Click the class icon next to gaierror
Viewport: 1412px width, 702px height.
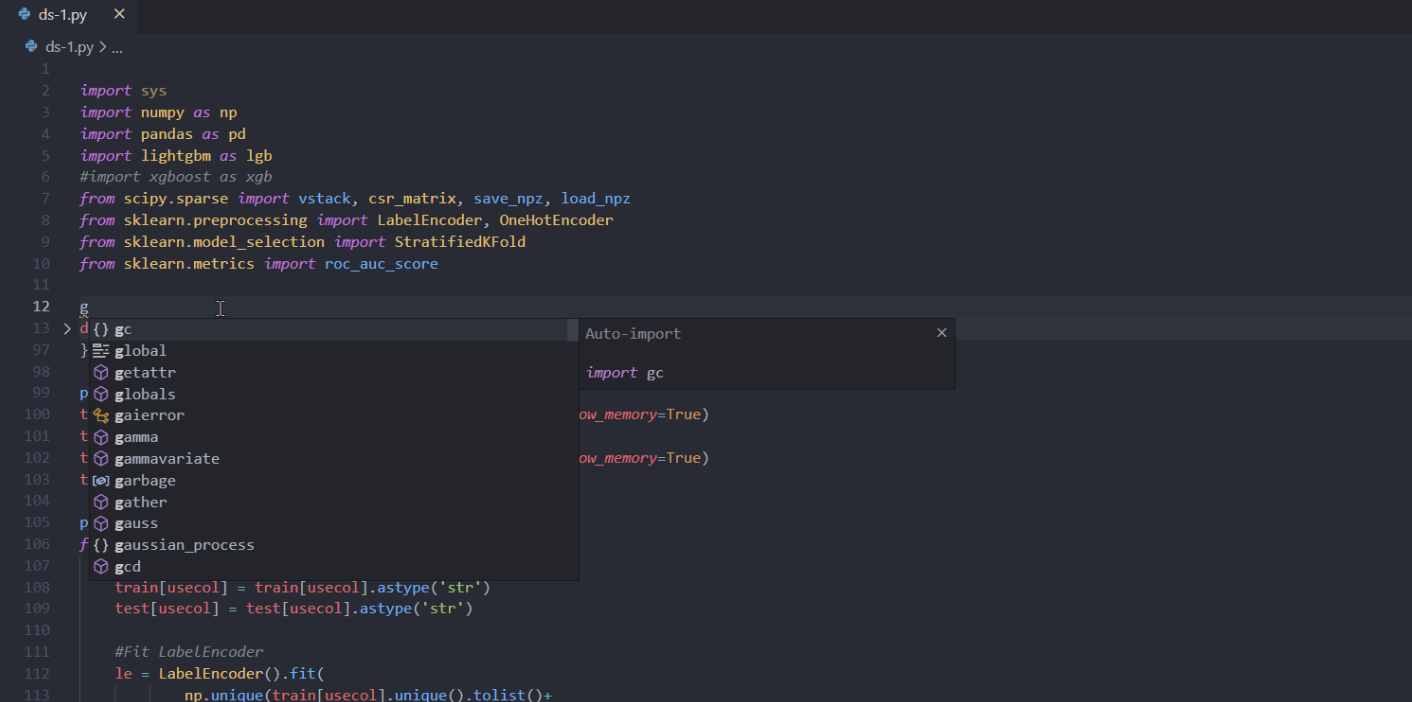click(100, 415)
